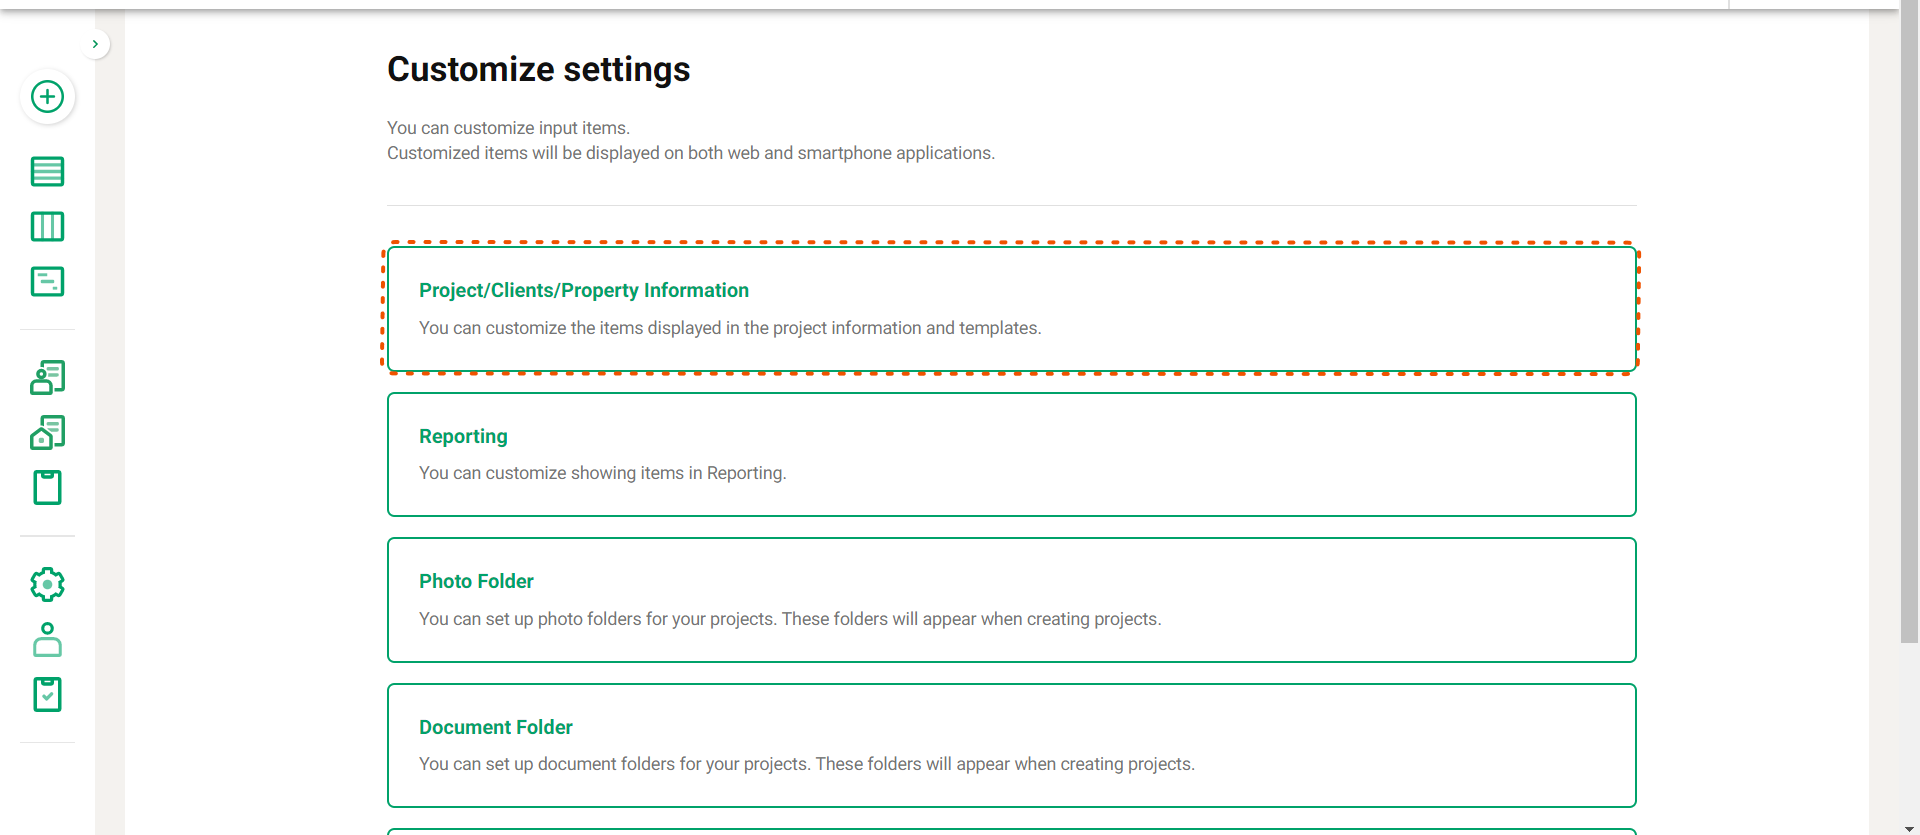Click the blank clipboard icon in sidebar
1920x835 pixels.
(x=47, y=488)
